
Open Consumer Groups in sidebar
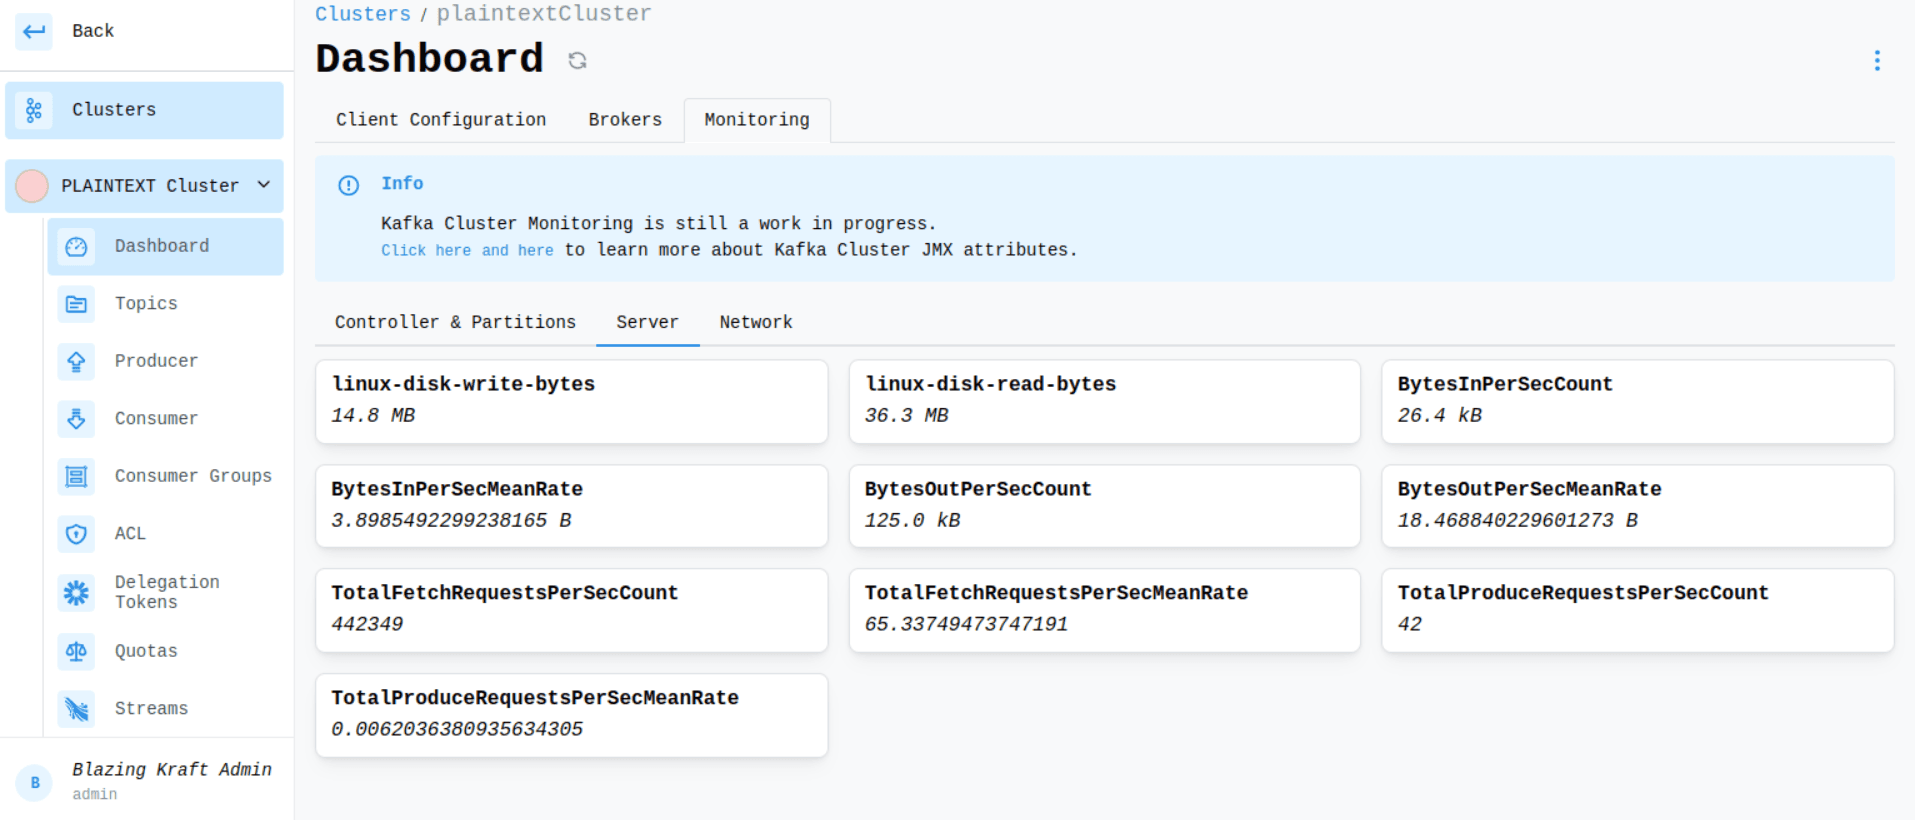[166, 476]
